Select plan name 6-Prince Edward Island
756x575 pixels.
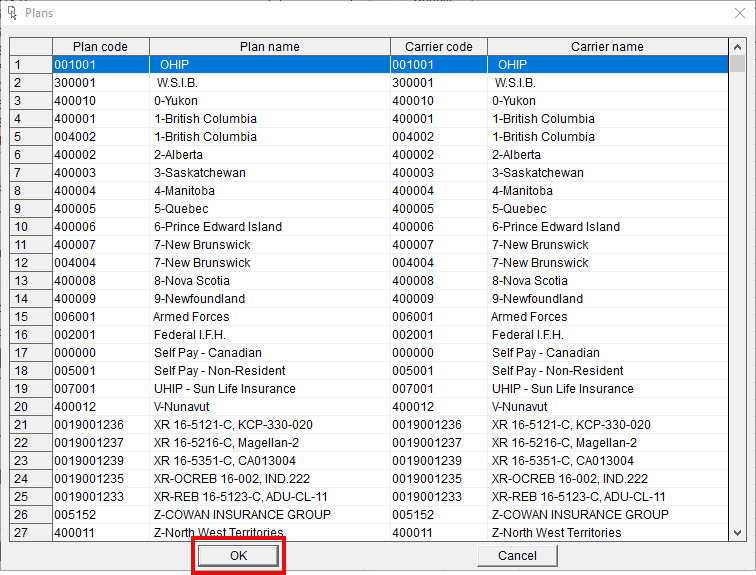(x=270, y=227)
